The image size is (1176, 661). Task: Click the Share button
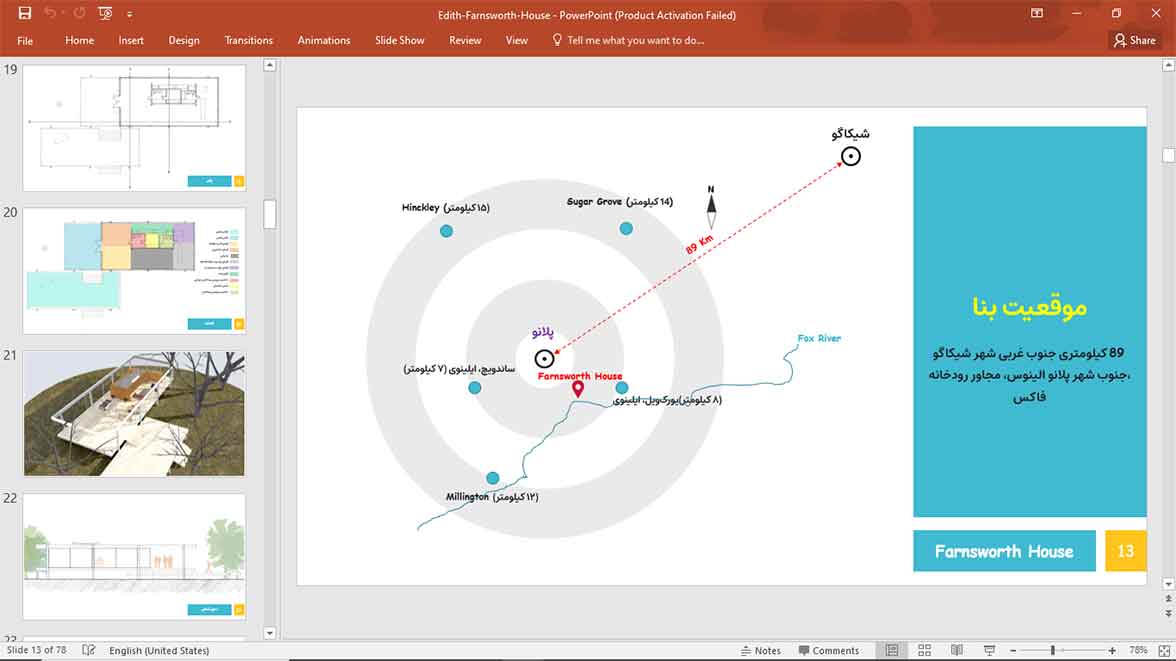1135,41
